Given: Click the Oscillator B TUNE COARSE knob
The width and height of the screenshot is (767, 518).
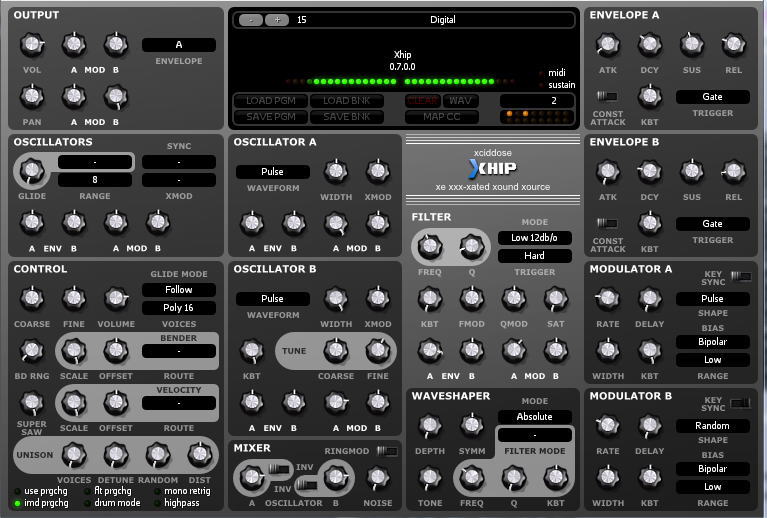Looking at the screenshot, I should (x=336, y=350).
